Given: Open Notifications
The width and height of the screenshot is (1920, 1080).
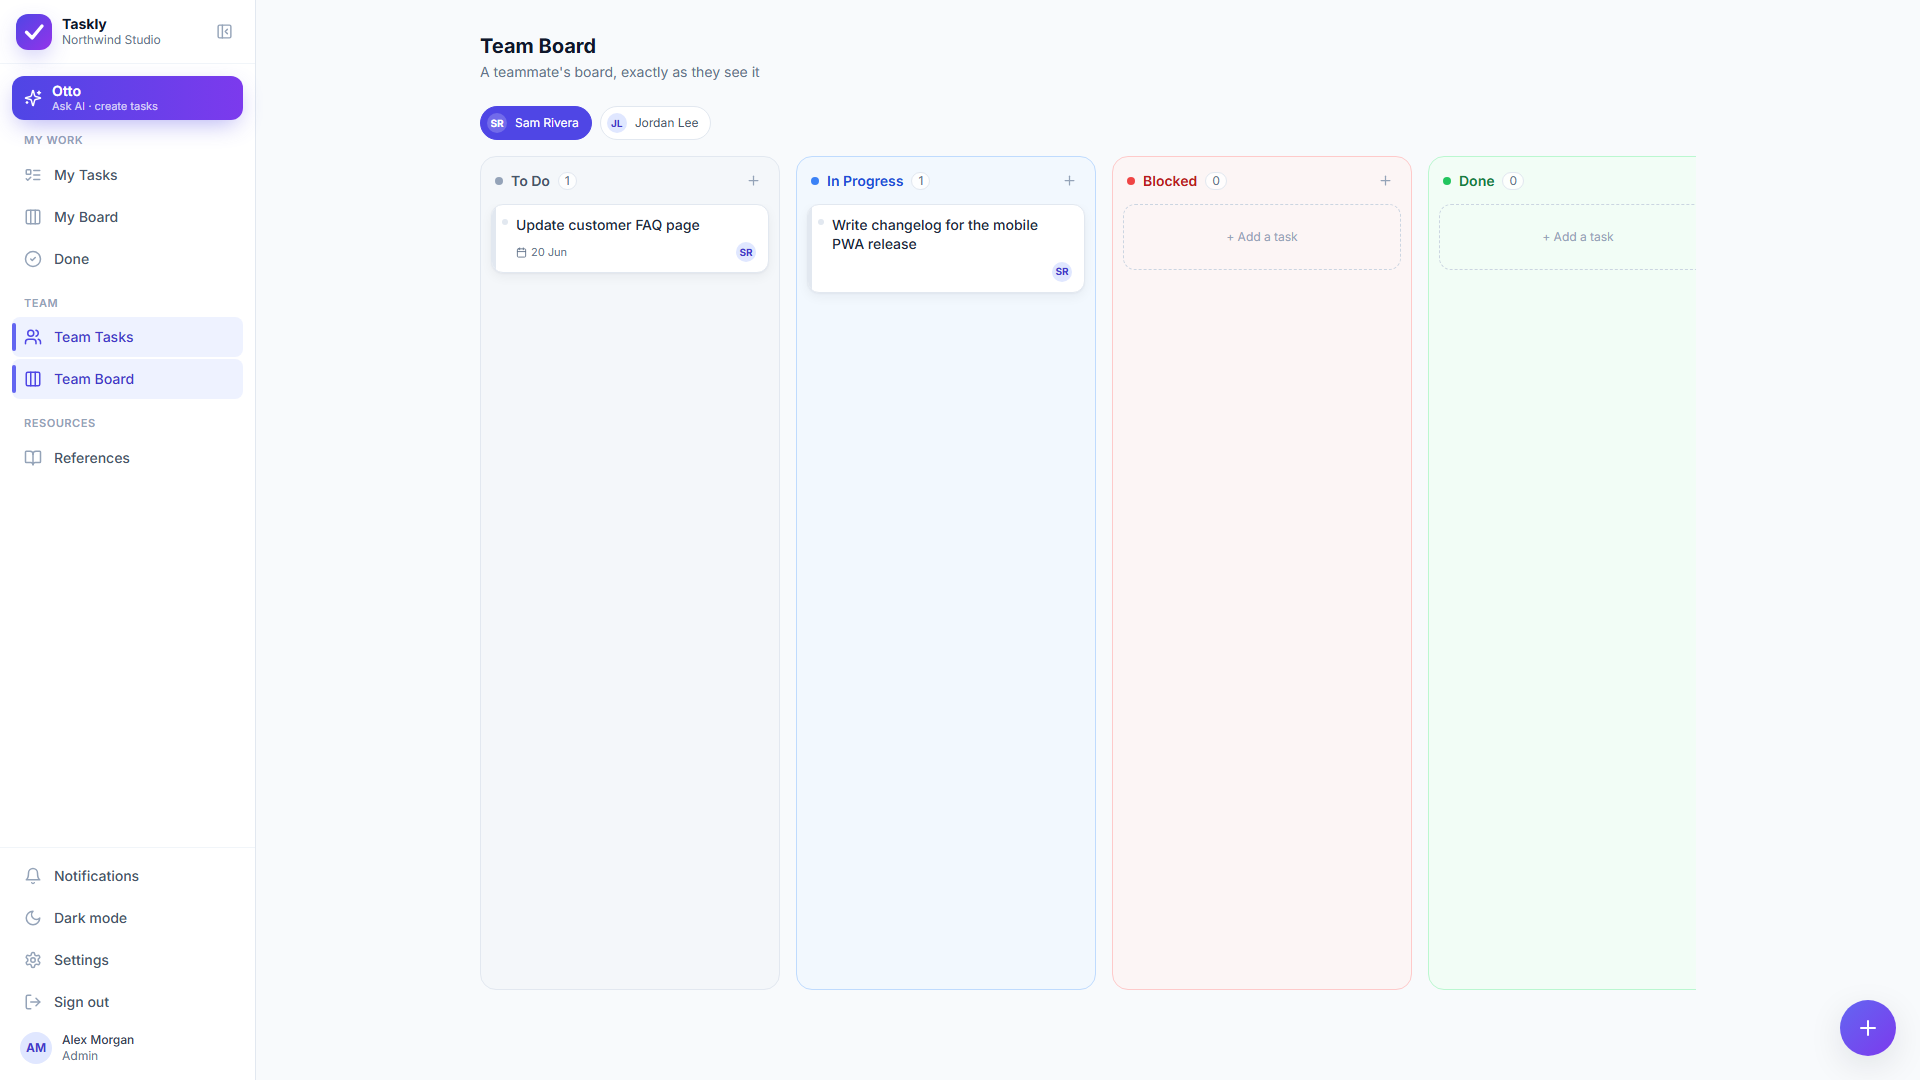Looking at the screenshot, I should (x=127, y=876).
